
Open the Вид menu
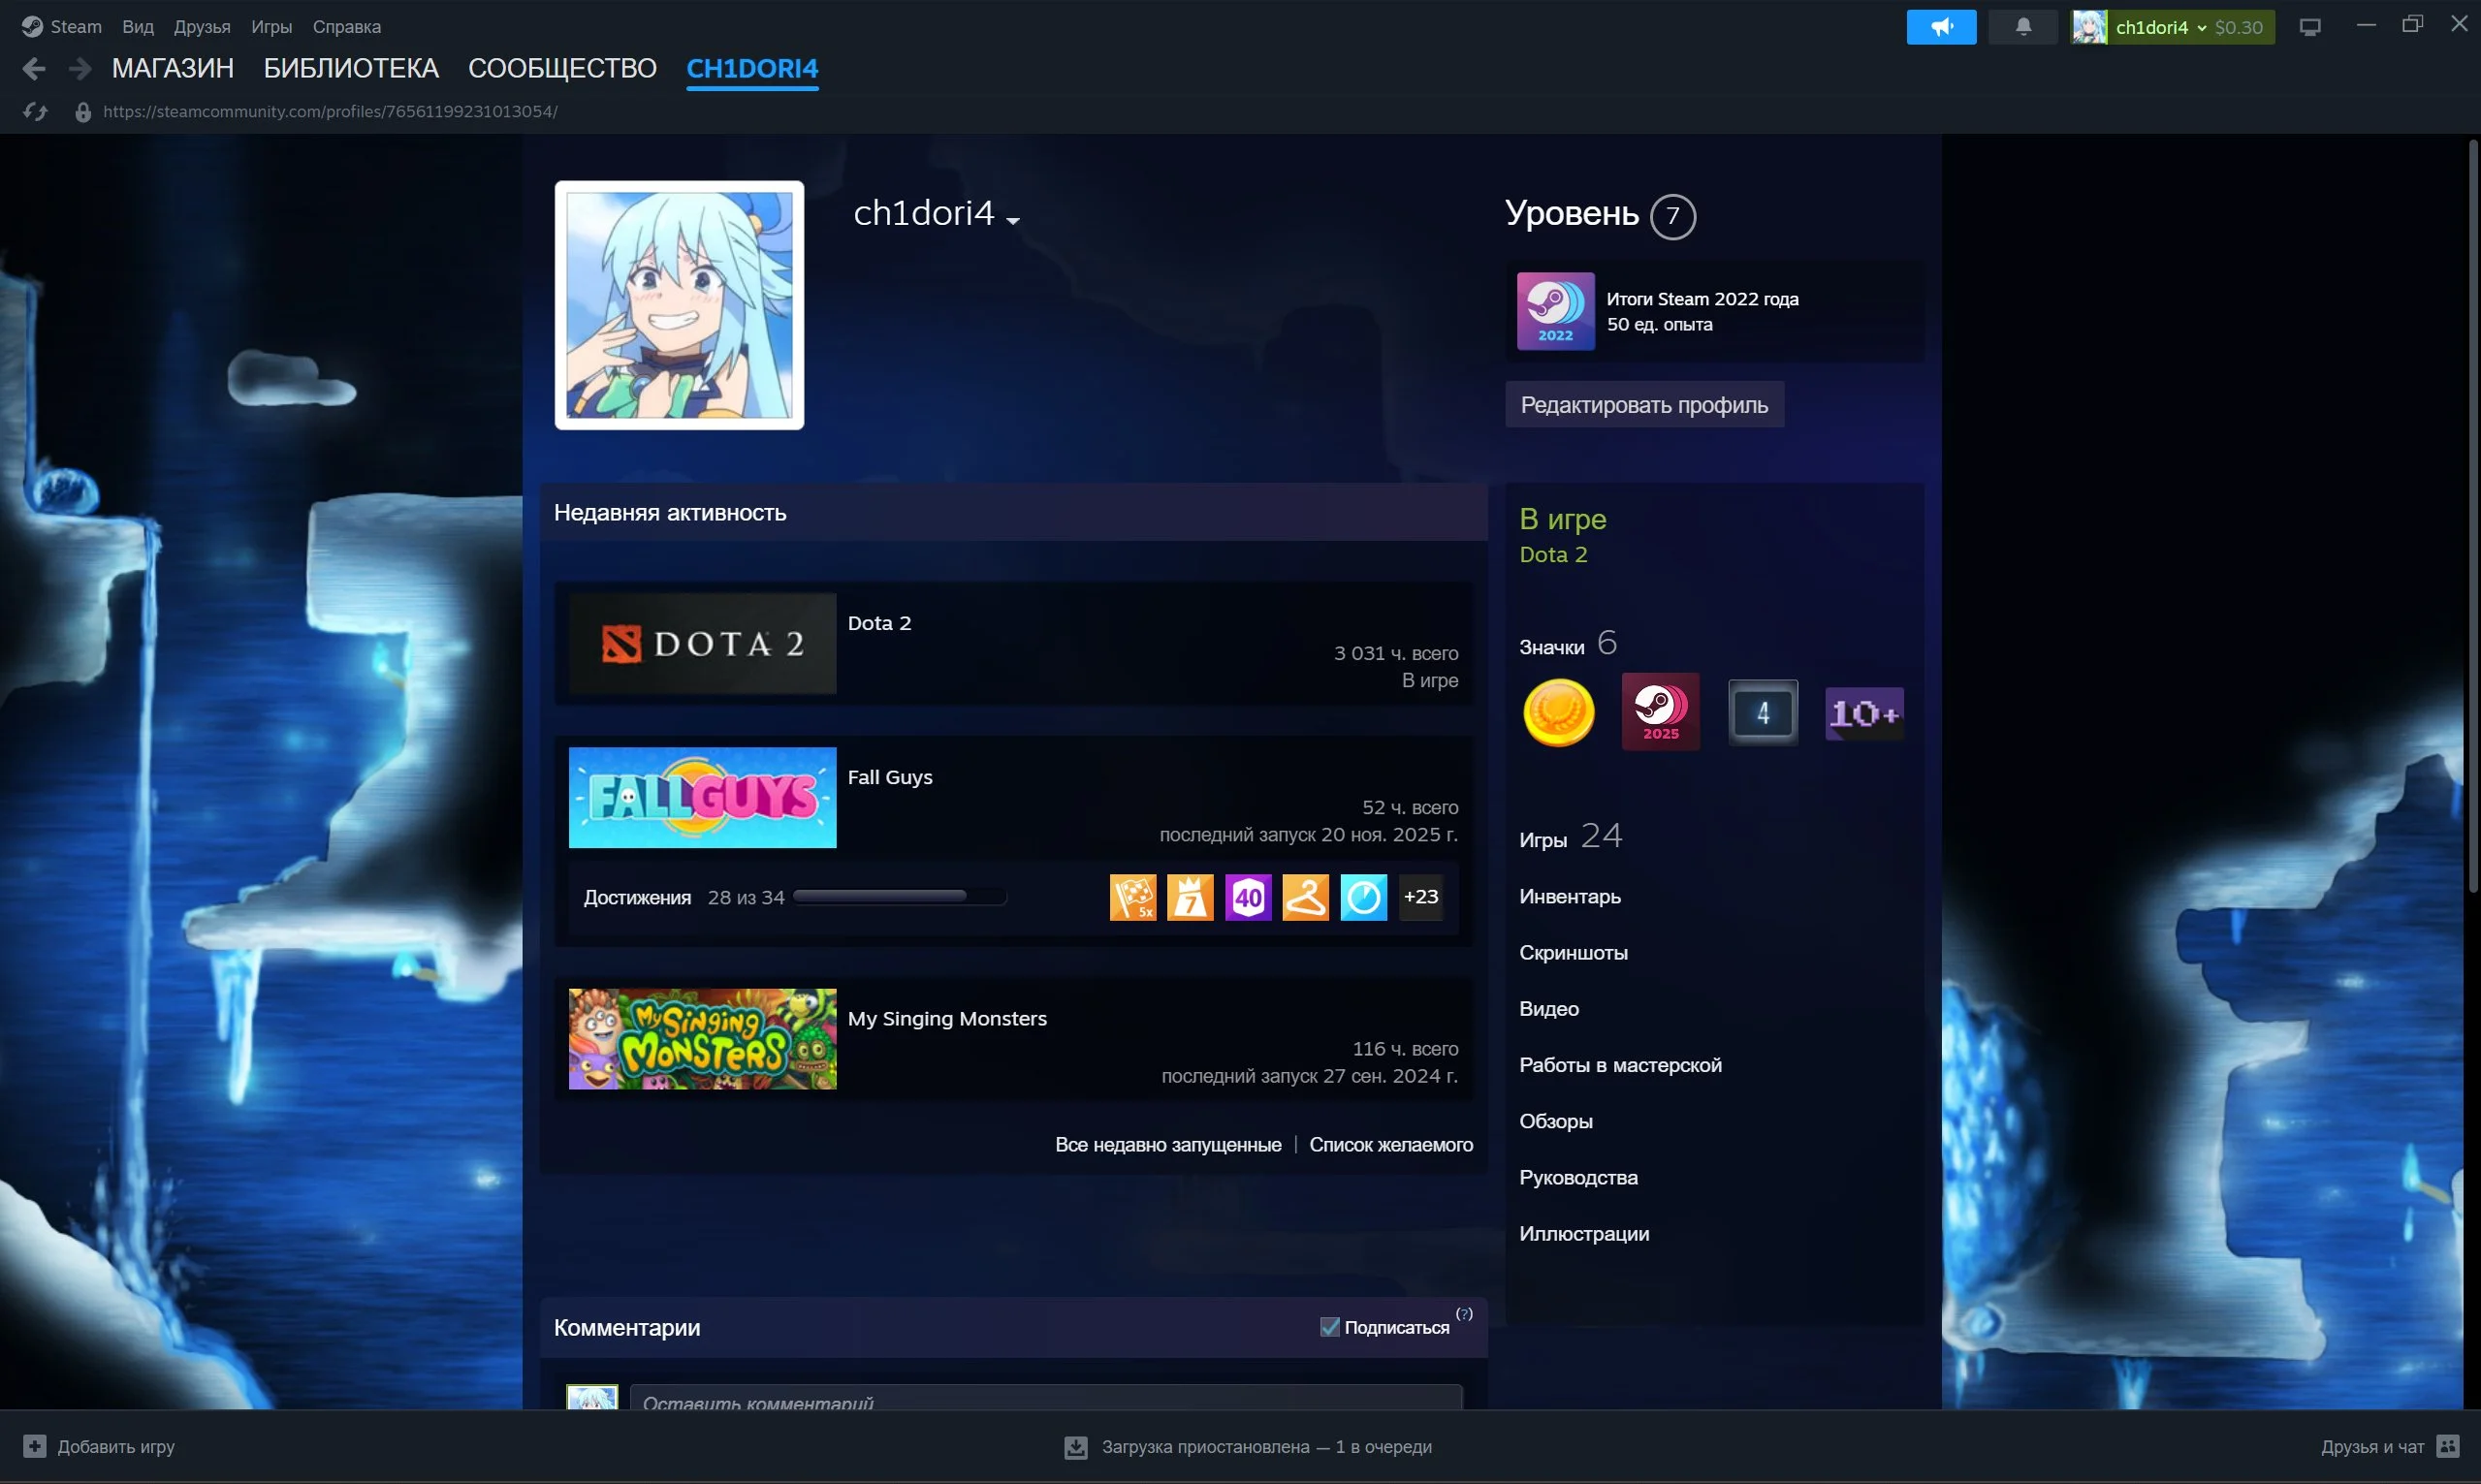[138, 27]
